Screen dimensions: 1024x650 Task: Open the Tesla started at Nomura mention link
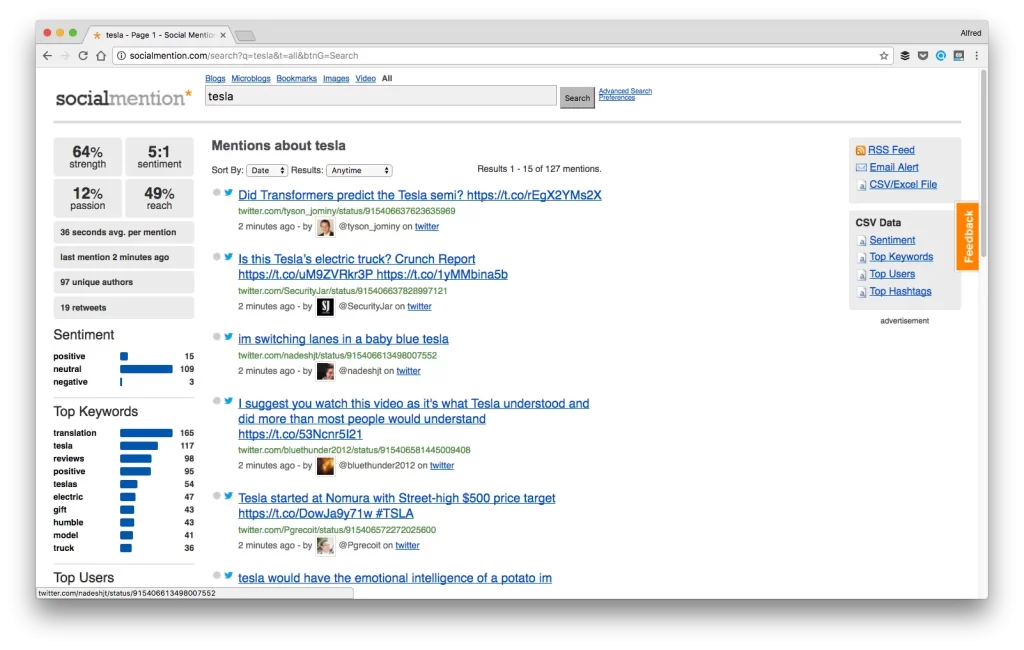396,506
